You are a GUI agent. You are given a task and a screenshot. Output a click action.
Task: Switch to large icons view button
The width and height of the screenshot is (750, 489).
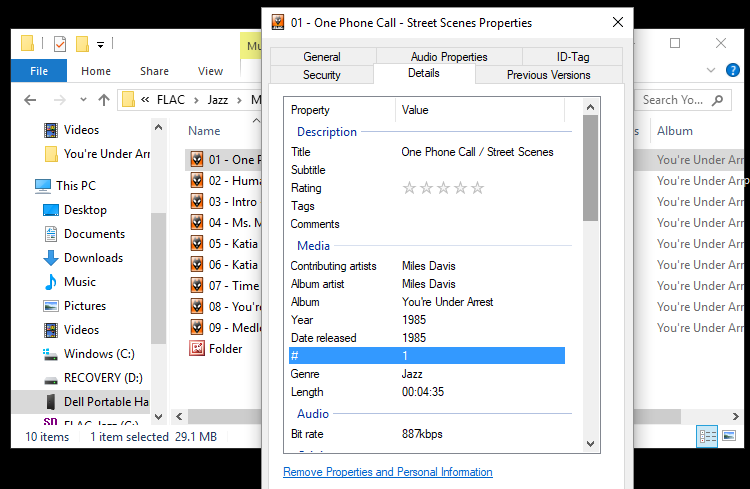(x=731, y=436)
